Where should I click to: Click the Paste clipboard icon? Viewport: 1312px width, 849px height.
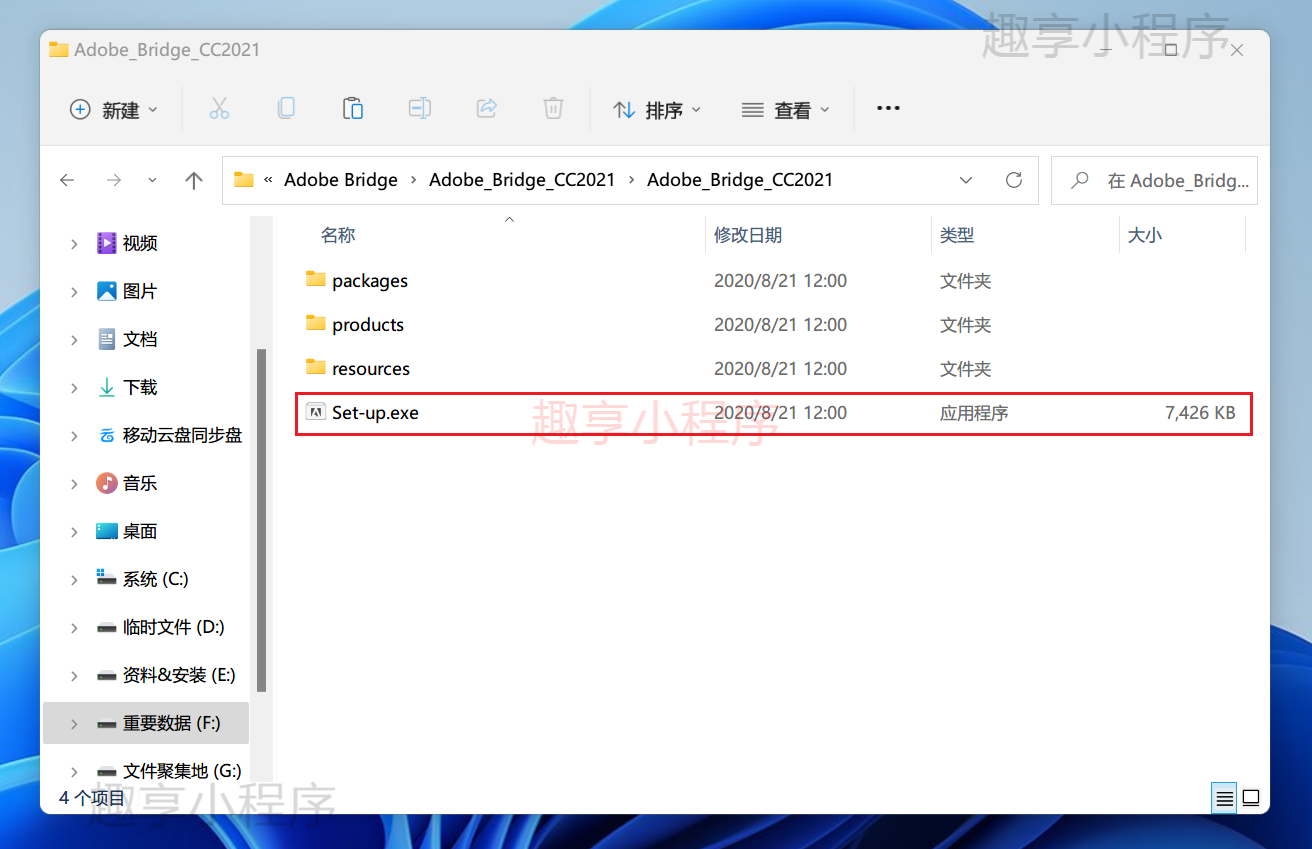pos(352,108)
